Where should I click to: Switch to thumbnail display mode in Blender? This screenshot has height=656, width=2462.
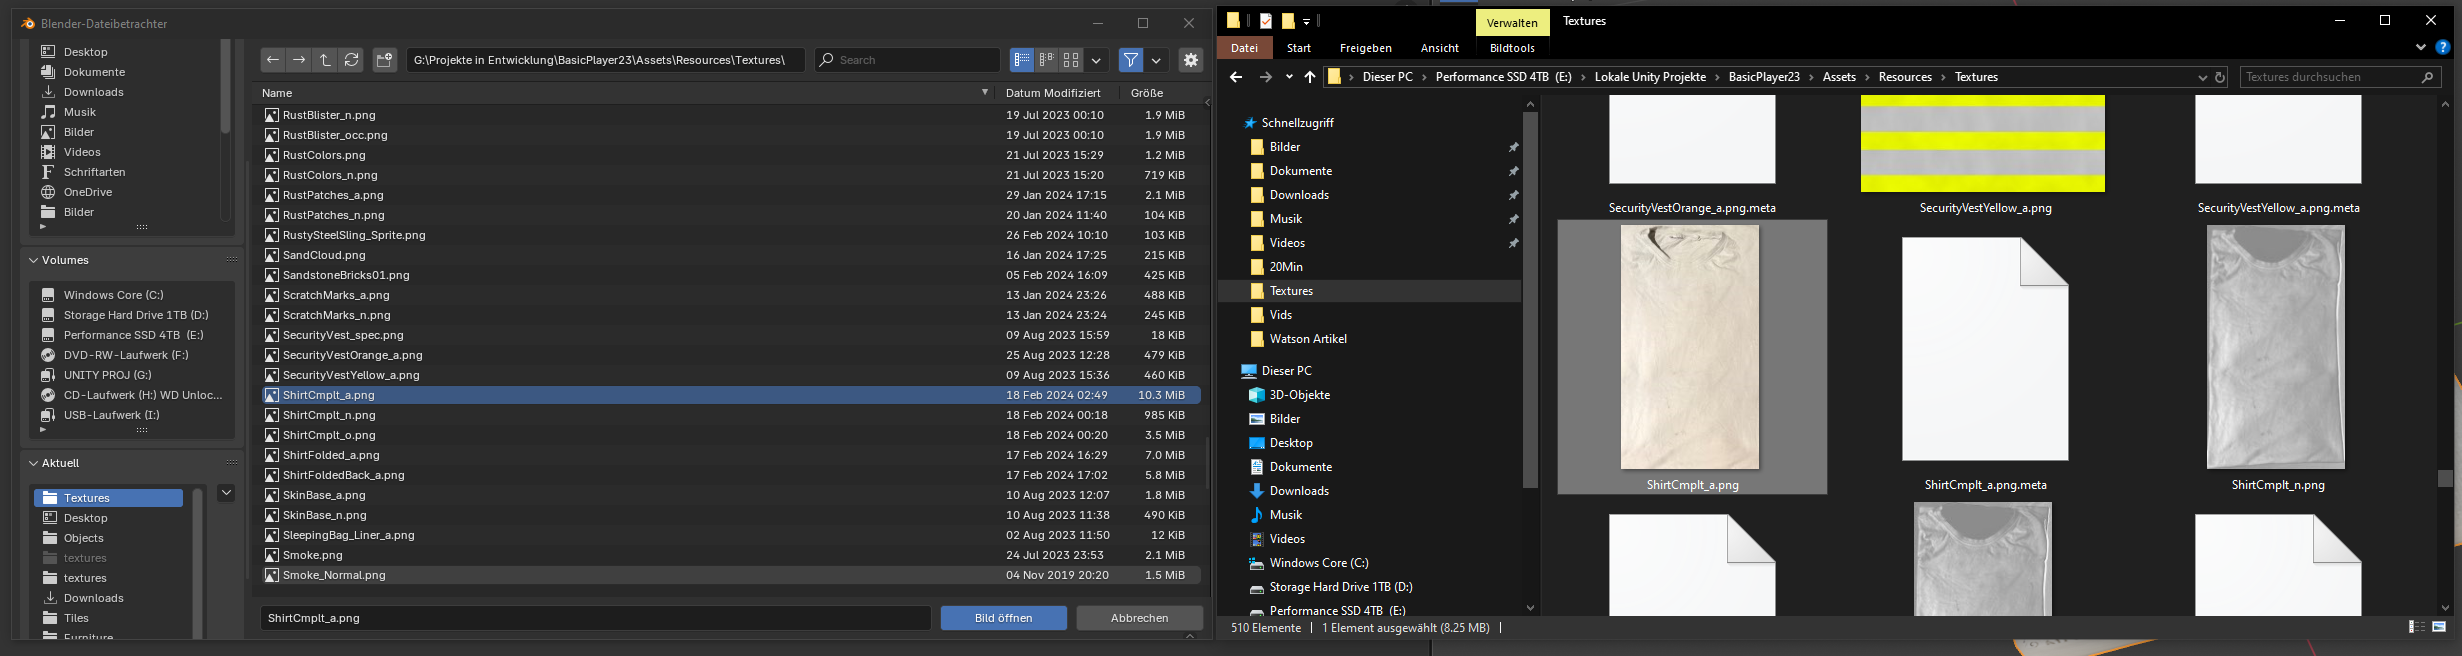pos(1071,60)
